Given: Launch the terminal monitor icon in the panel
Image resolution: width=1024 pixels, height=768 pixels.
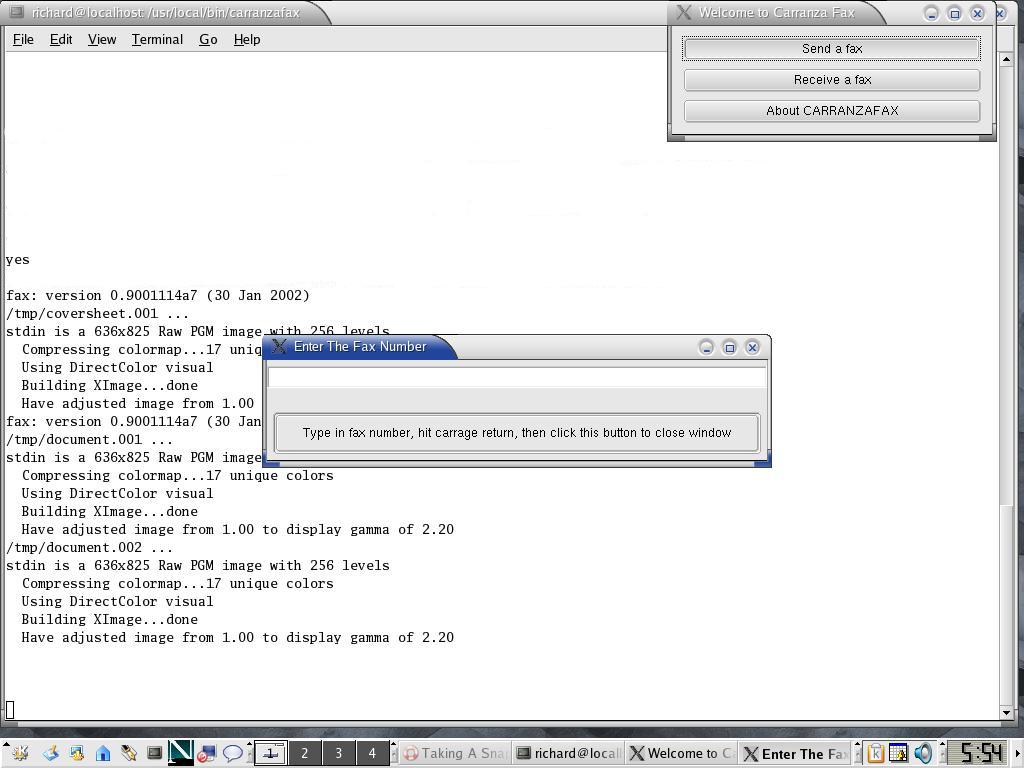Looking at the screenshot, I should pos(154,753).
